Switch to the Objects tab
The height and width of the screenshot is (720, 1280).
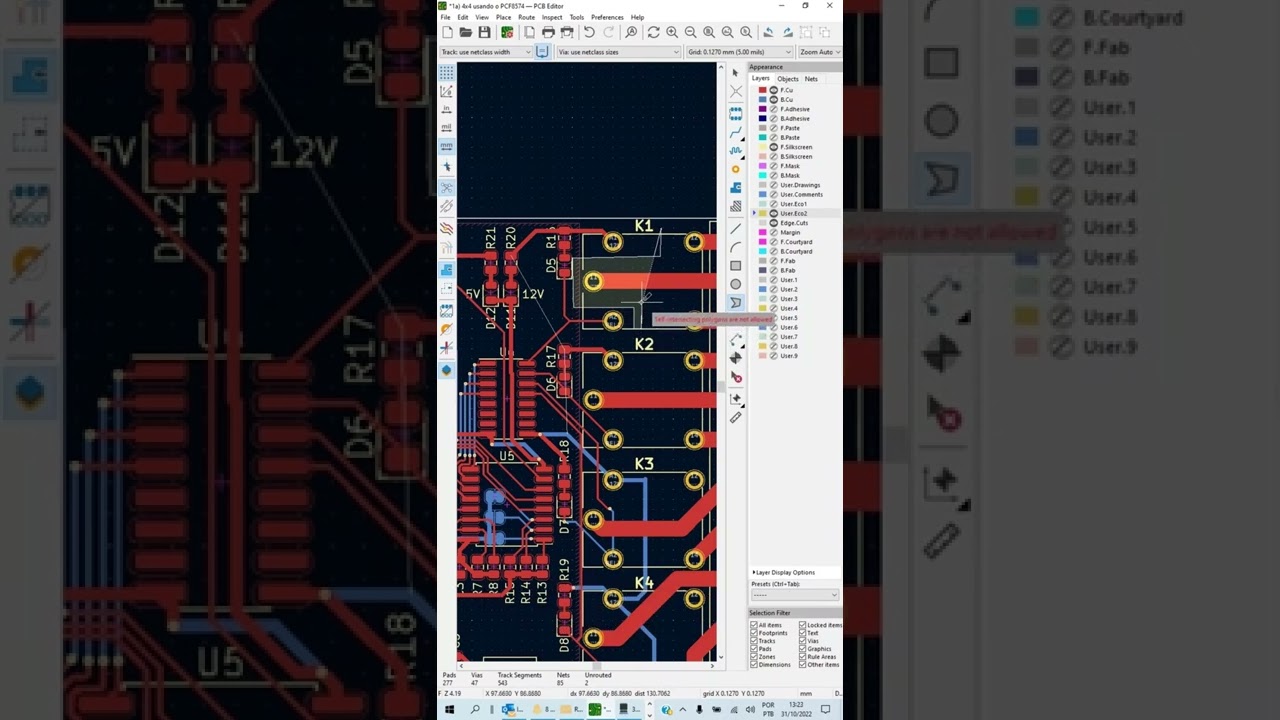click(788, 79)
